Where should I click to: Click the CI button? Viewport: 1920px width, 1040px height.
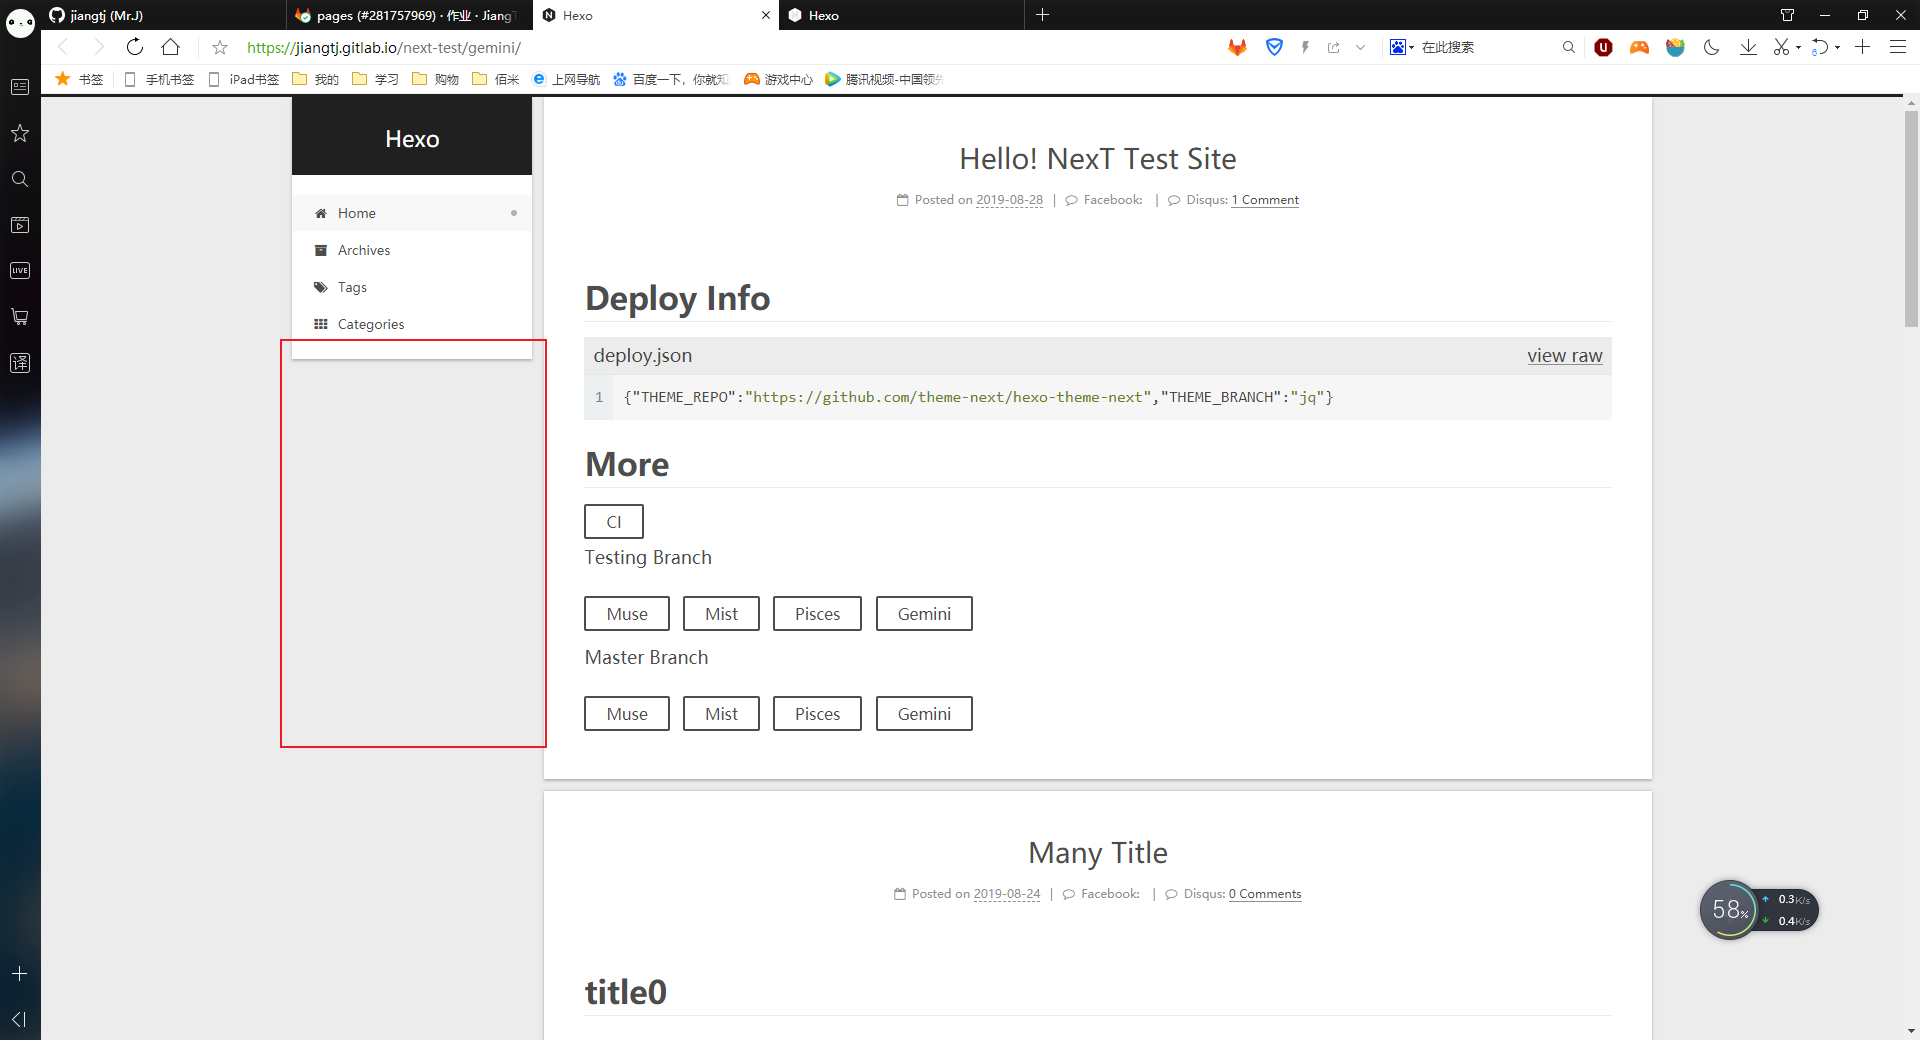point(614,522)
